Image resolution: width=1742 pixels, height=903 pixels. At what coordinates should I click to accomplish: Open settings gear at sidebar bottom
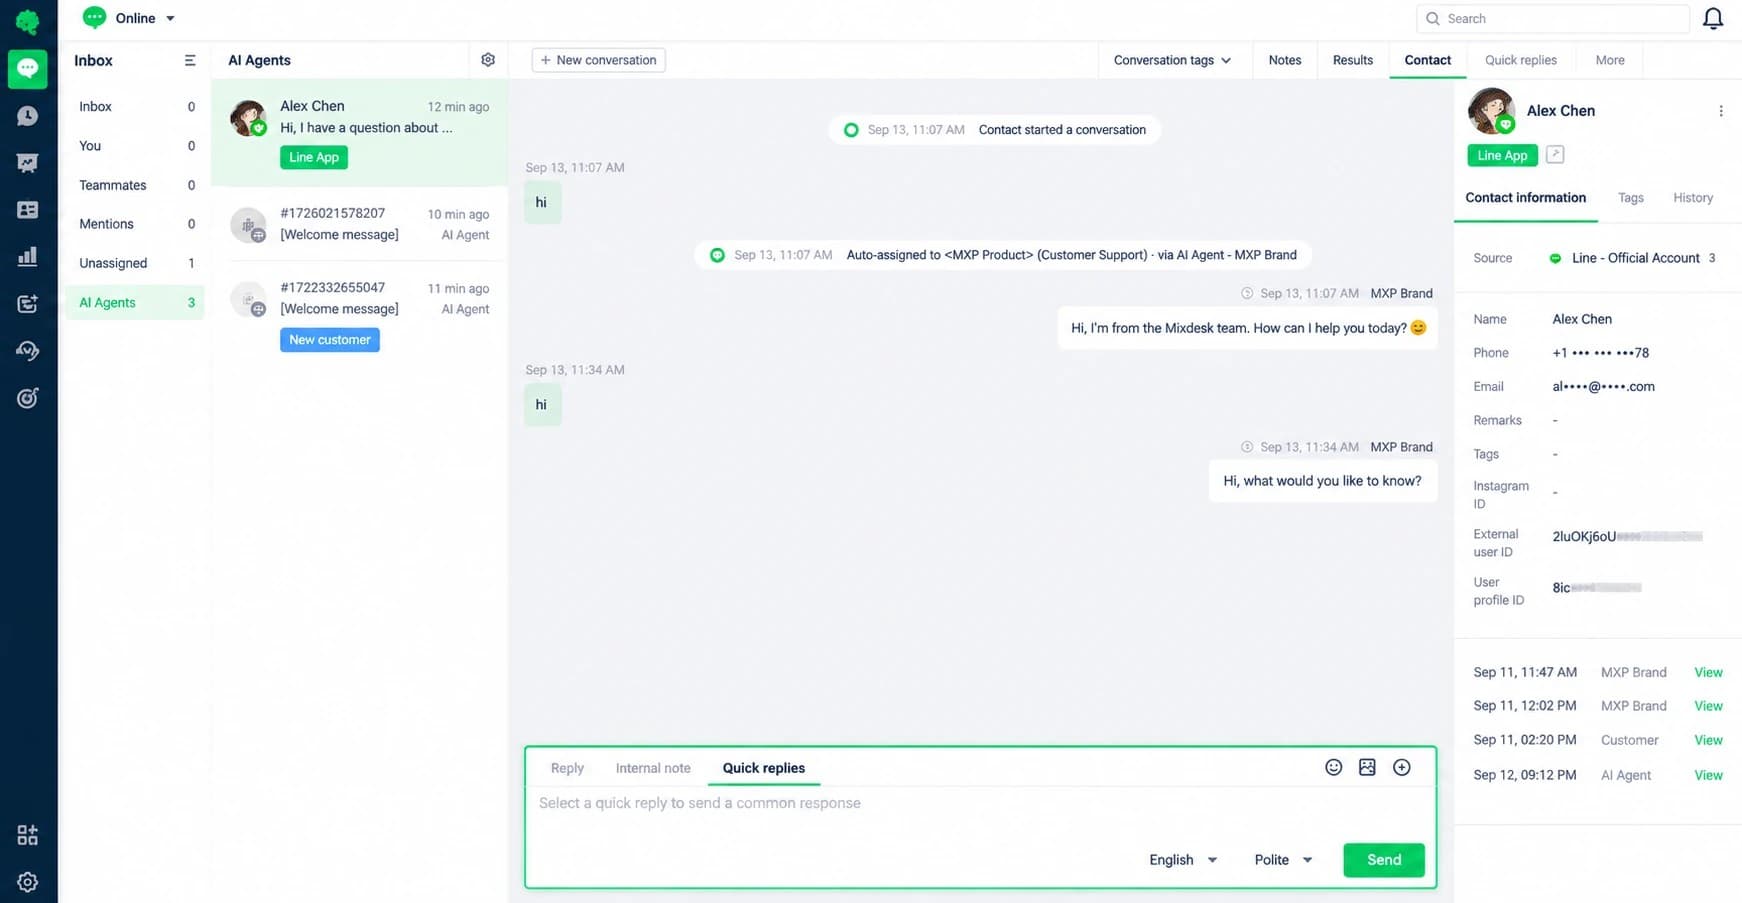tap(28, 881)
